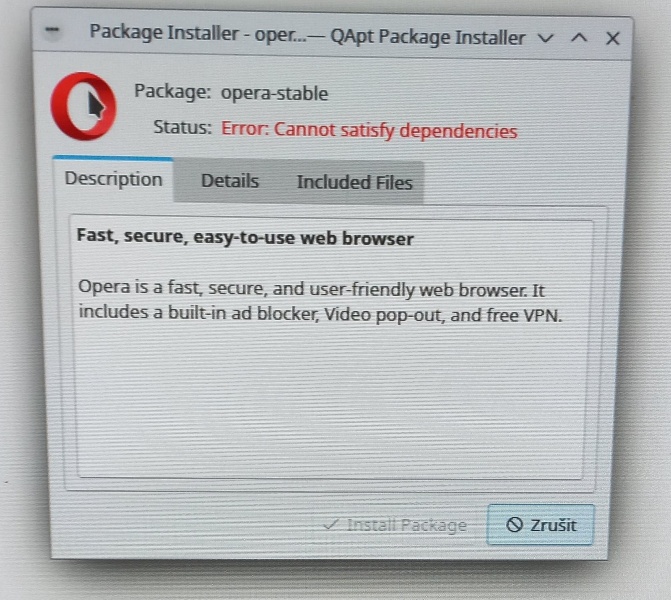Click the Package label

(x=172, y=91)
